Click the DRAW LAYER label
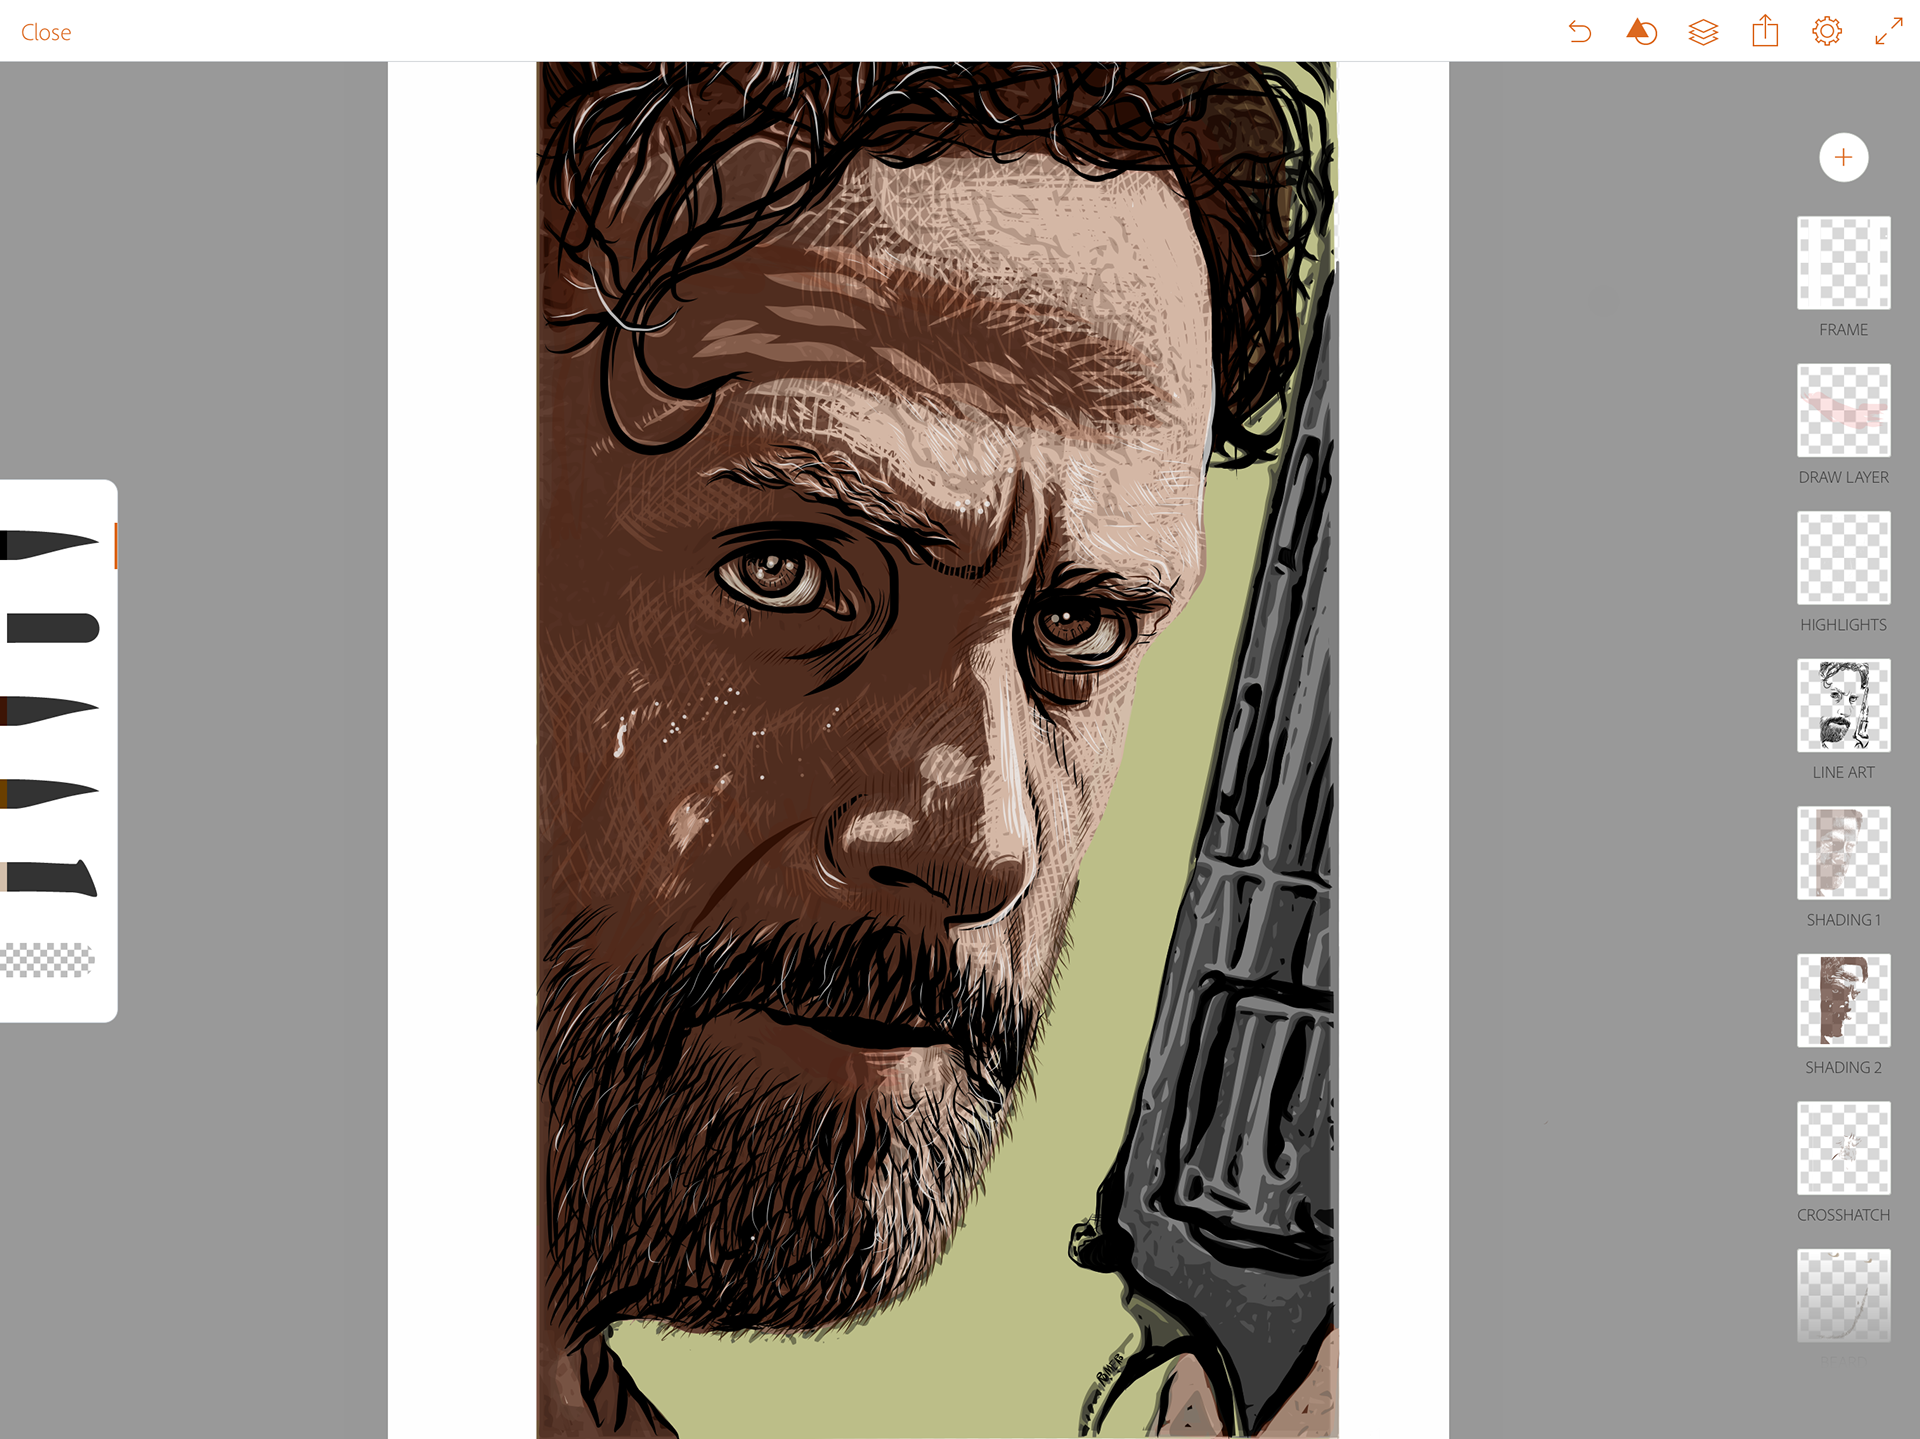Viewport: 1920px width, 1439px height. 1843,477
